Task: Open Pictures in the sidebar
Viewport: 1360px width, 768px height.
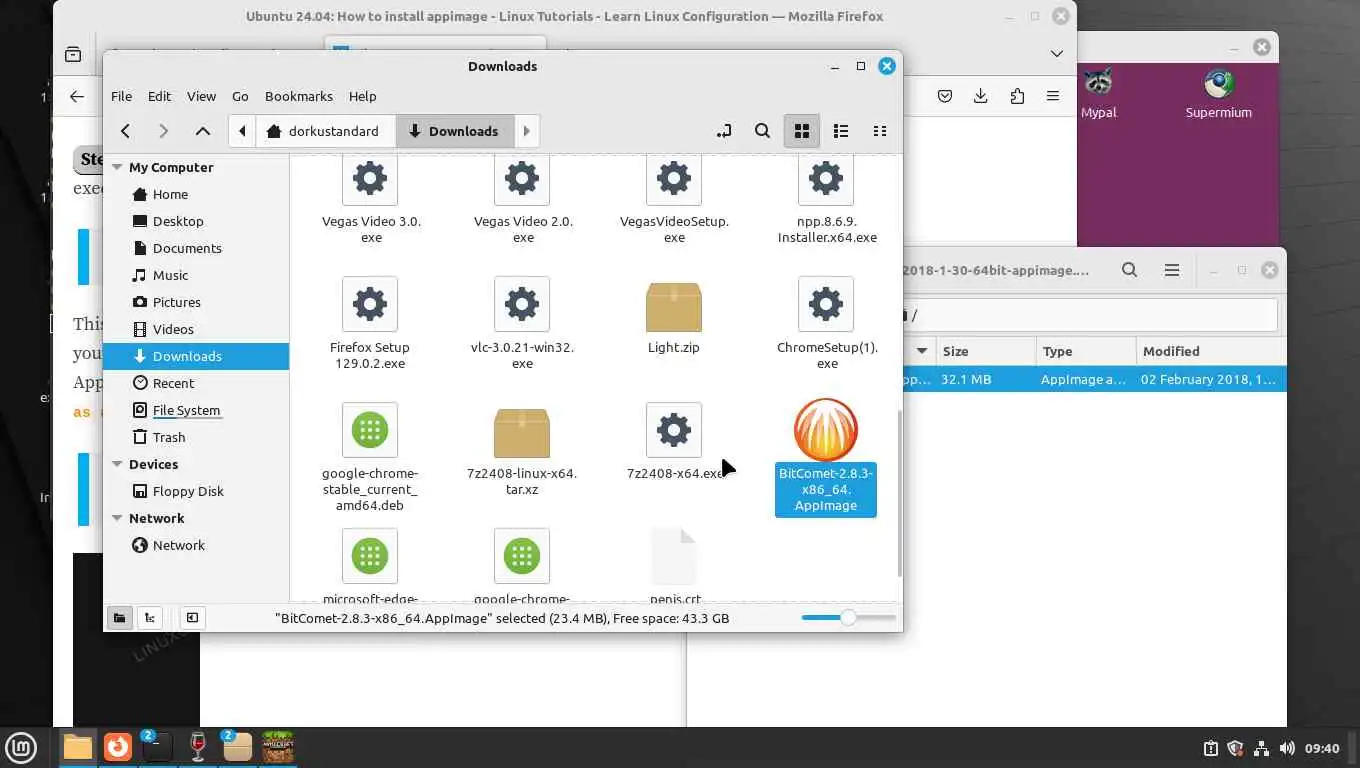Action: (x=196, y=302)
